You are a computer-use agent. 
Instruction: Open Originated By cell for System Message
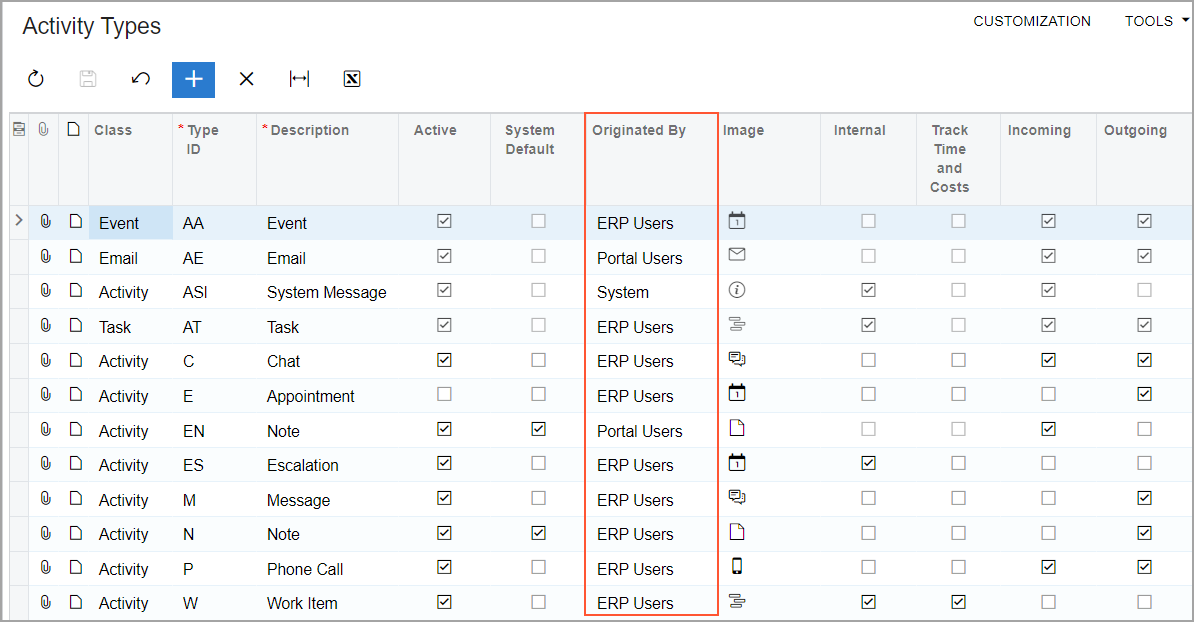(650, 292)
